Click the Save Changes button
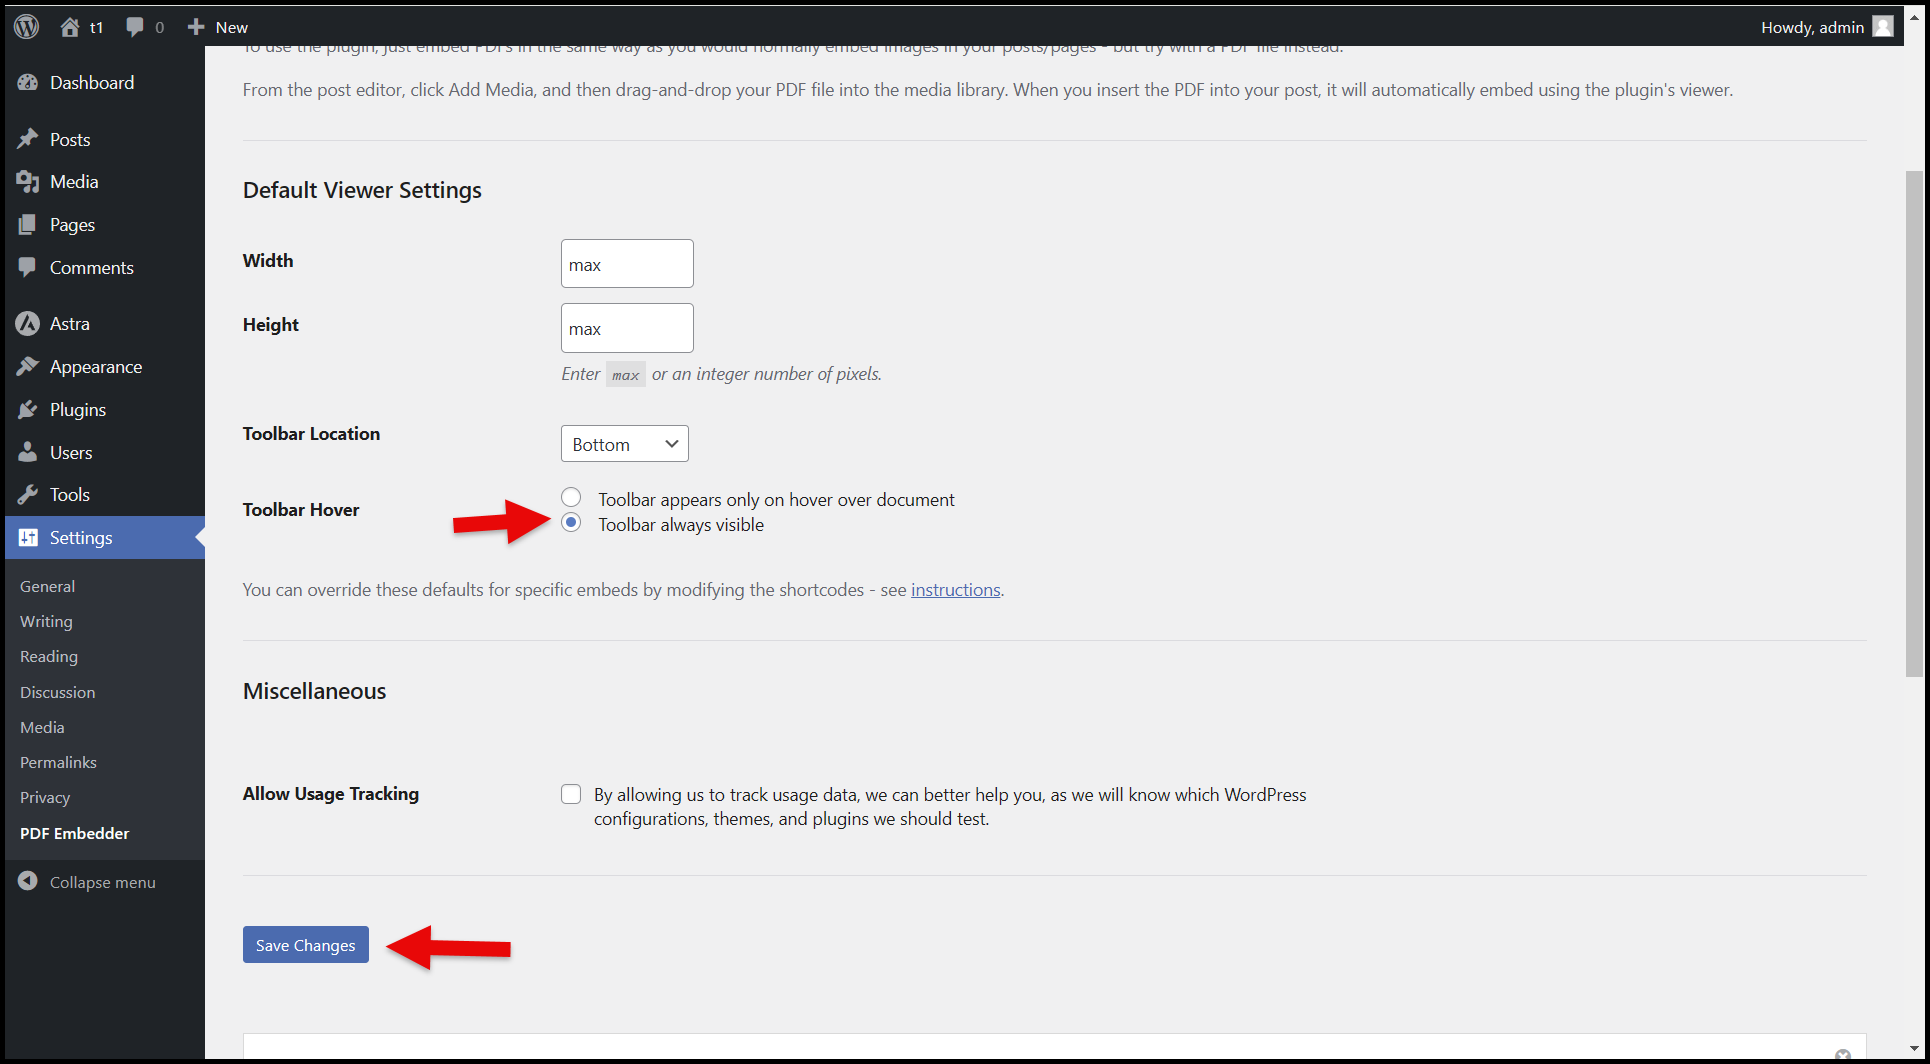The image size is (1930, 1064). (x=306, y=945)
